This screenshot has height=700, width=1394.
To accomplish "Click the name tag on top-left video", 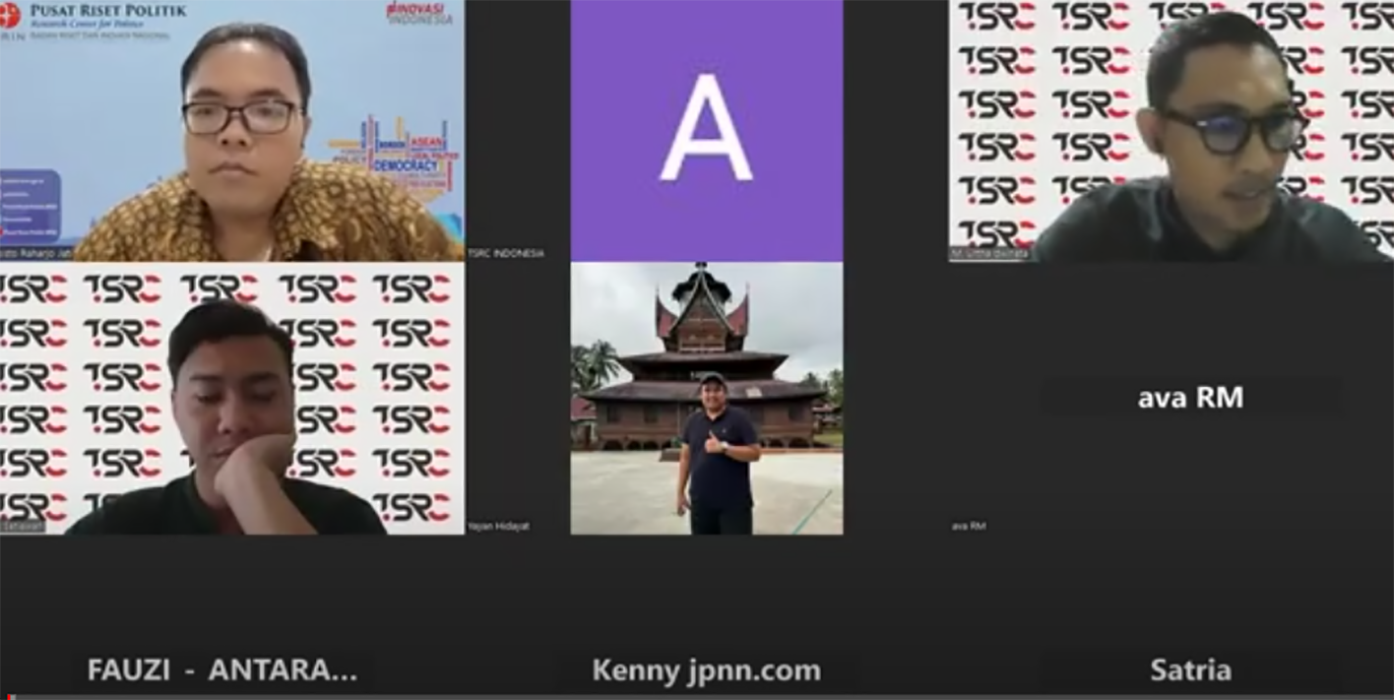I will 36,254.
